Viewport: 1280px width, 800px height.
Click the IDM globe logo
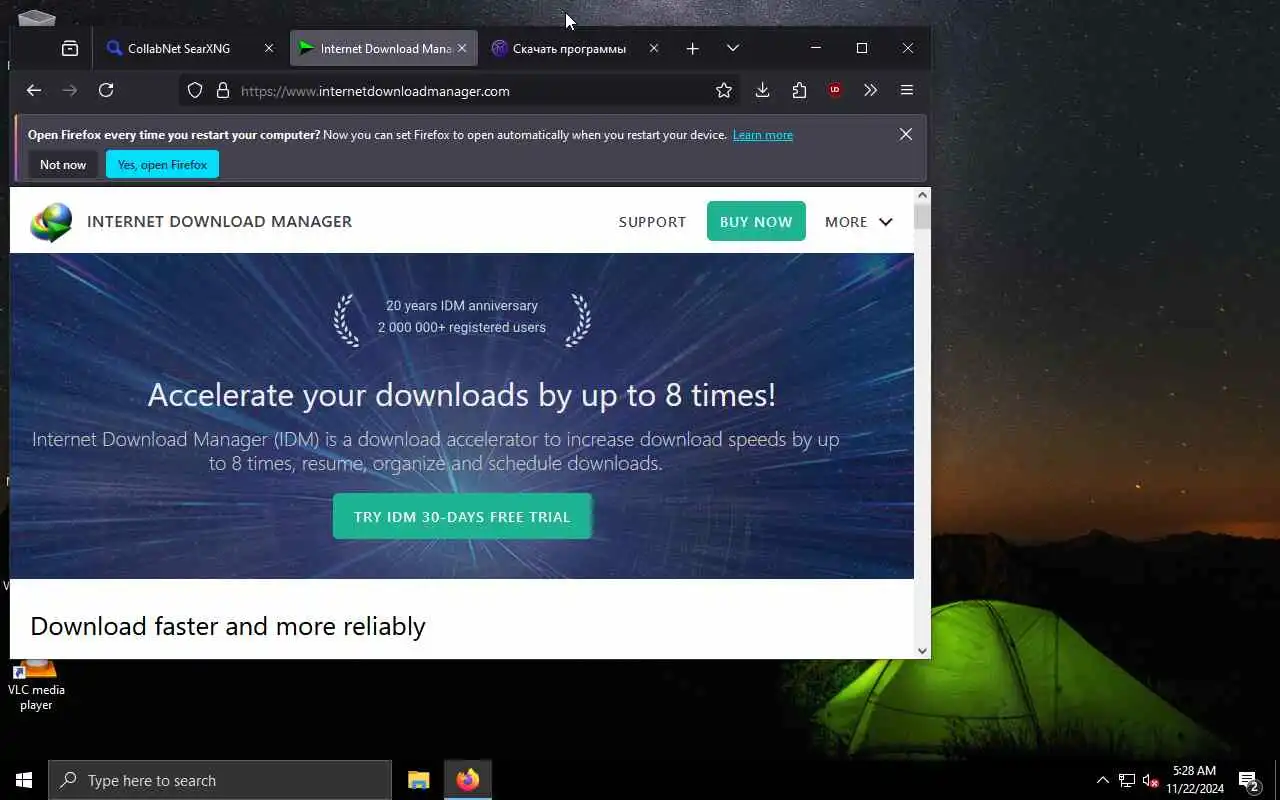coord(51,222)
